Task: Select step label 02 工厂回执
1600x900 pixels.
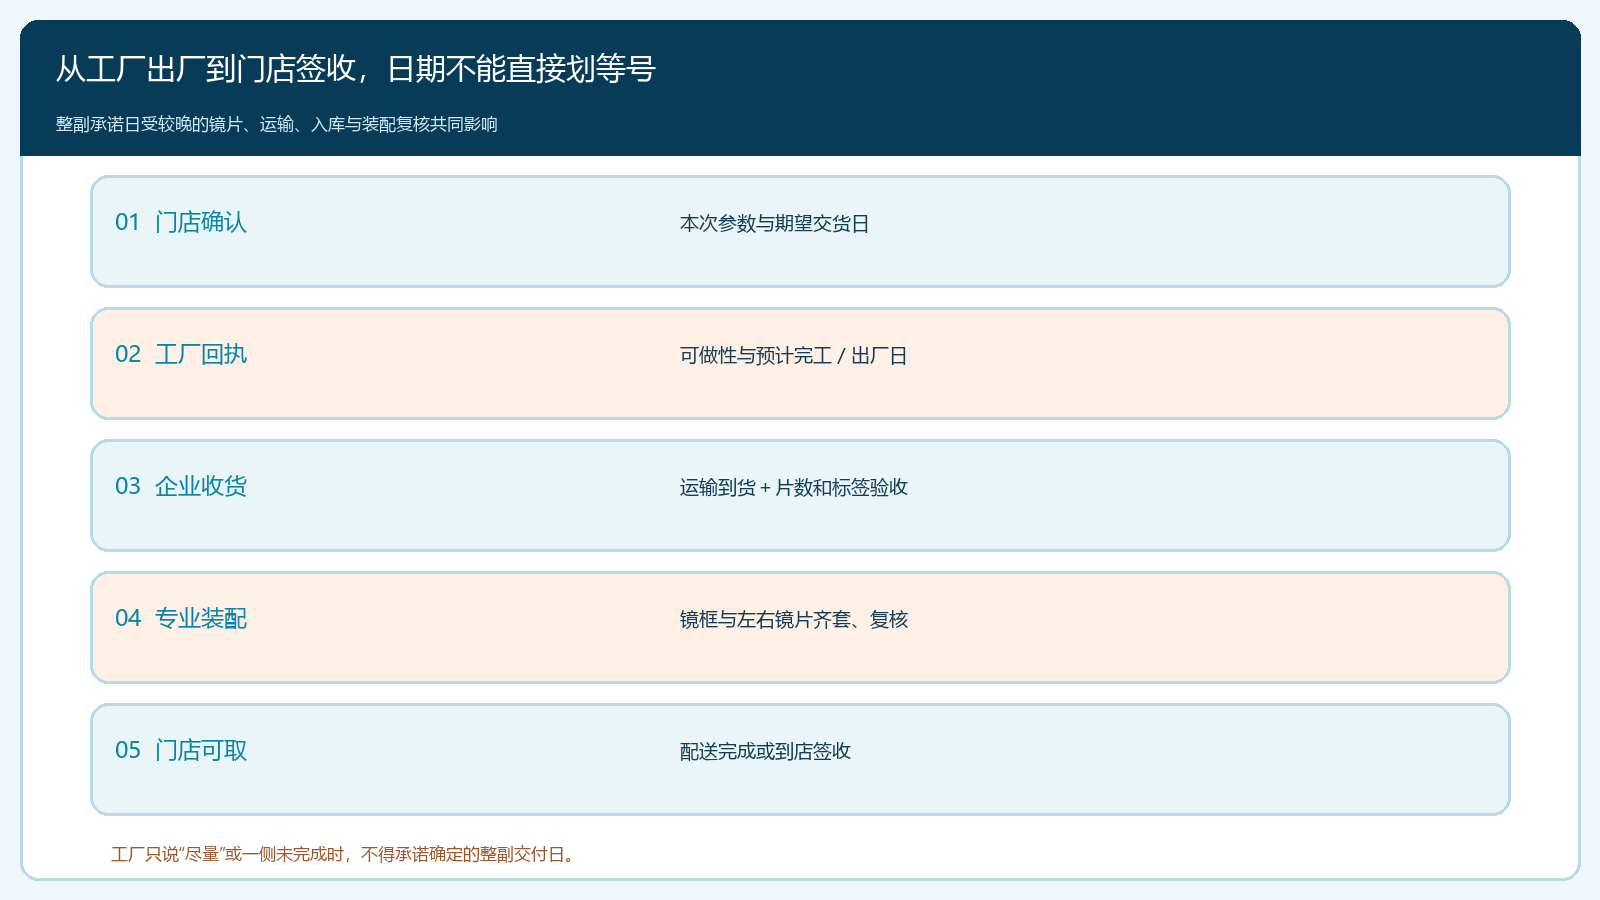Action: tap(181, 354)
